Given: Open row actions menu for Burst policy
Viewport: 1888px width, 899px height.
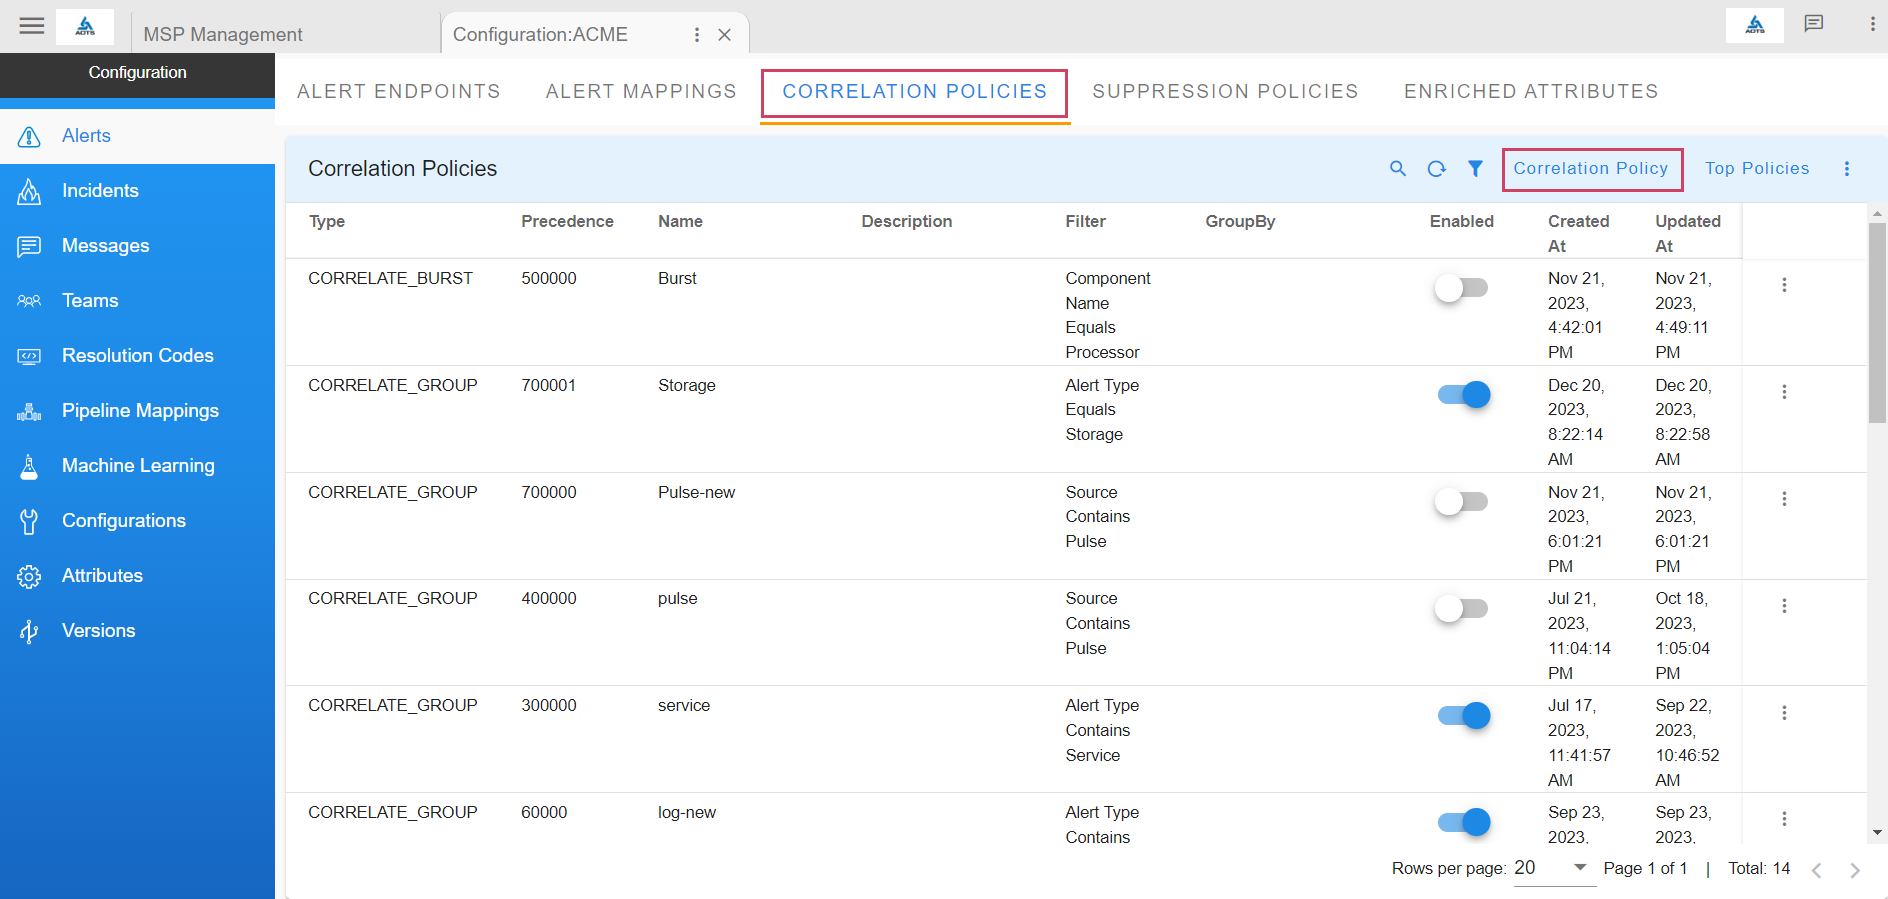Looking at the screenshot, I should (x=1783, y=285).
